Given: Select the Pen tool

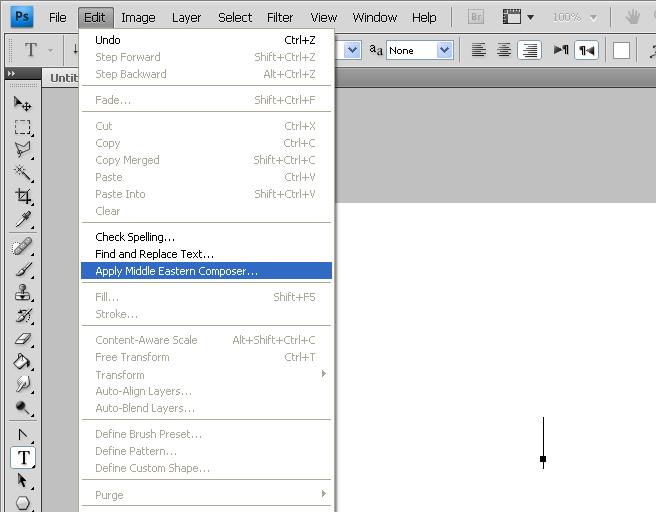Looking at the screenshot, I should point(23,435).
